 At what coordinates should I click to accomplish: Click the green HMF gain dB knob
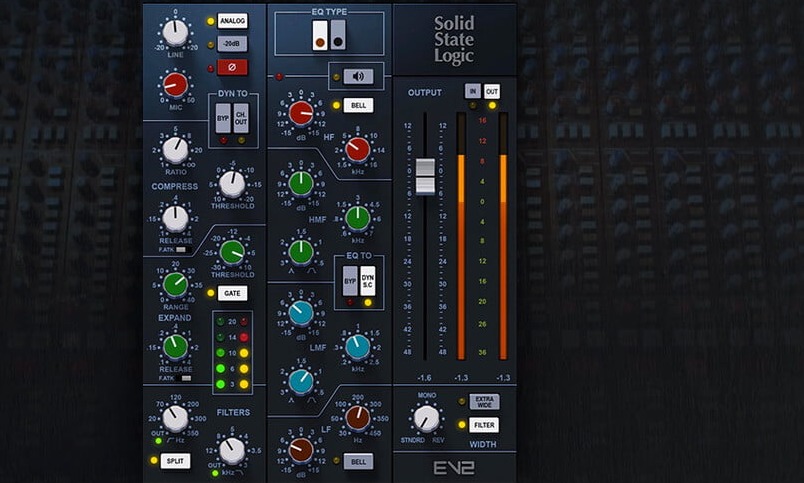(x=301, y=184)
